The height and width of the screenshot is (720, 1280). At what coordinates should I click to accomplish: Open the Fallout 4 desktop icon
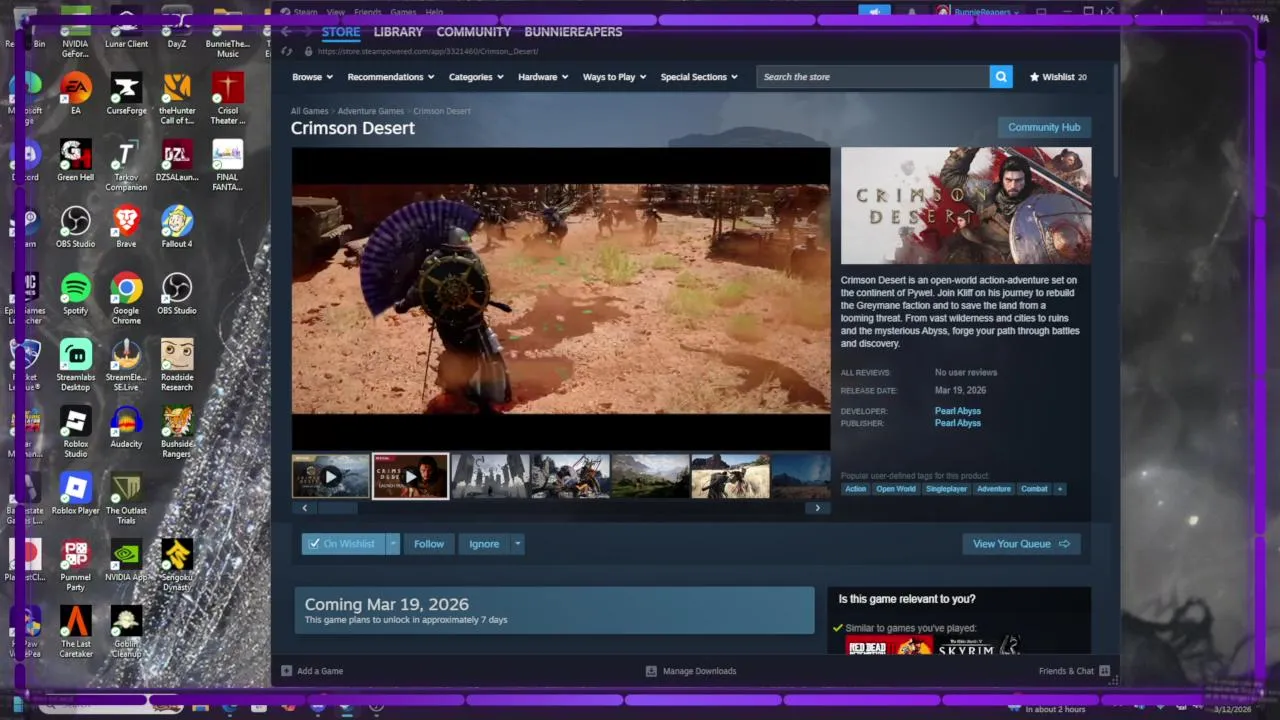coord(177,227)
